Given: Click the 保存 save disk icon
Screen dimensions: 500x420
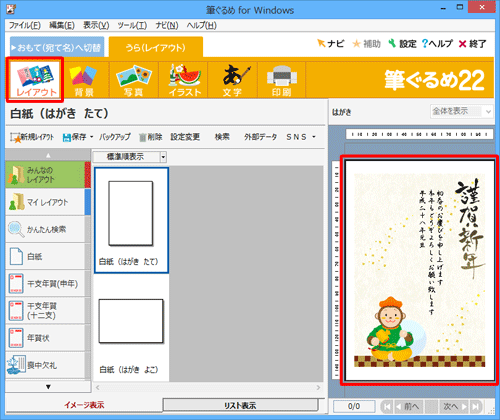Looking at the screenshot, I should pyautogui.click(x=66, y=137).
